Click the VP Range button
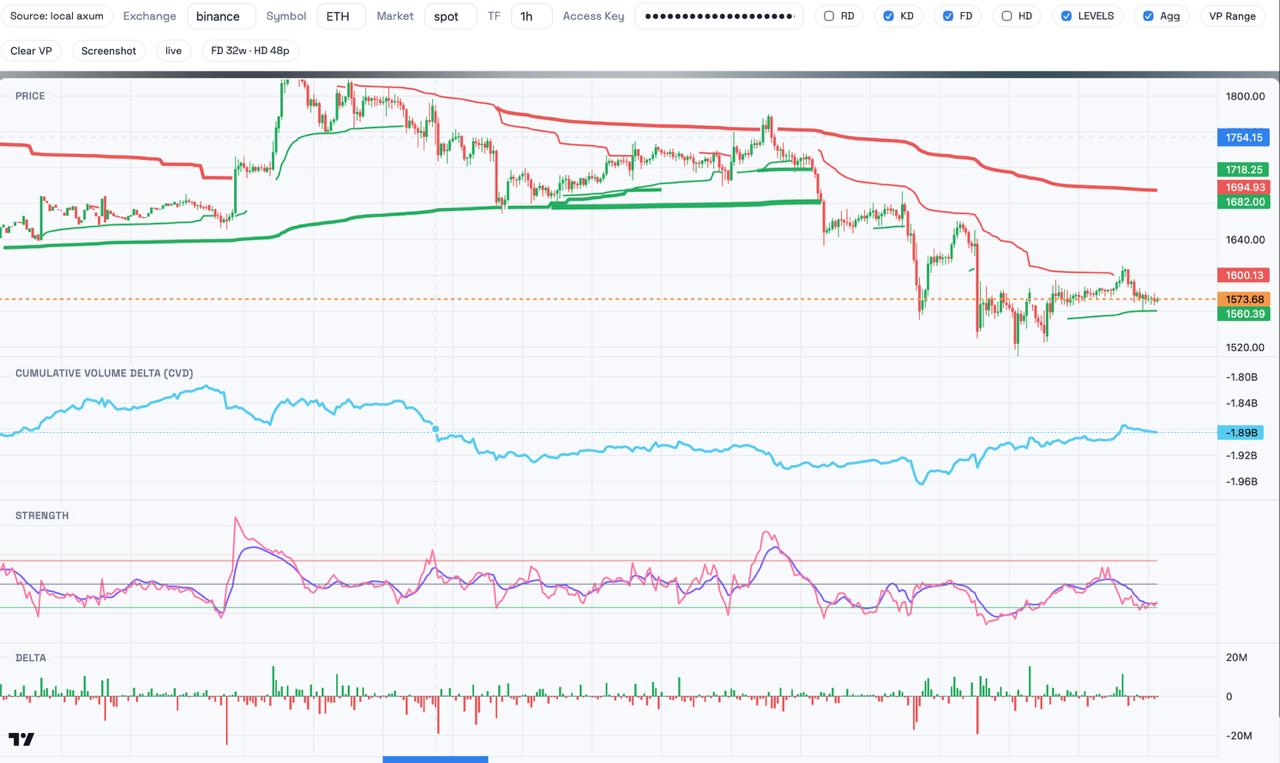Image resolution: width=1280 pixels, height=763 pixels. coord(1232,16)
